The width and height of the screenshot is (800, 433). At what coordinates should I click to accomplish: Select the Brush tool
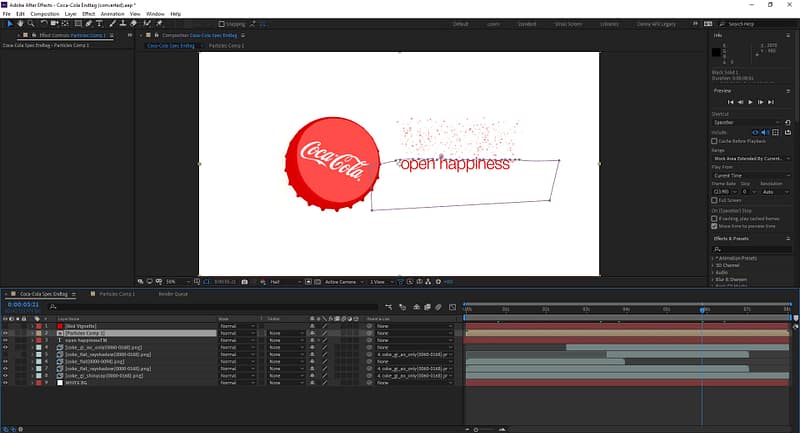(x=112, y=23)
